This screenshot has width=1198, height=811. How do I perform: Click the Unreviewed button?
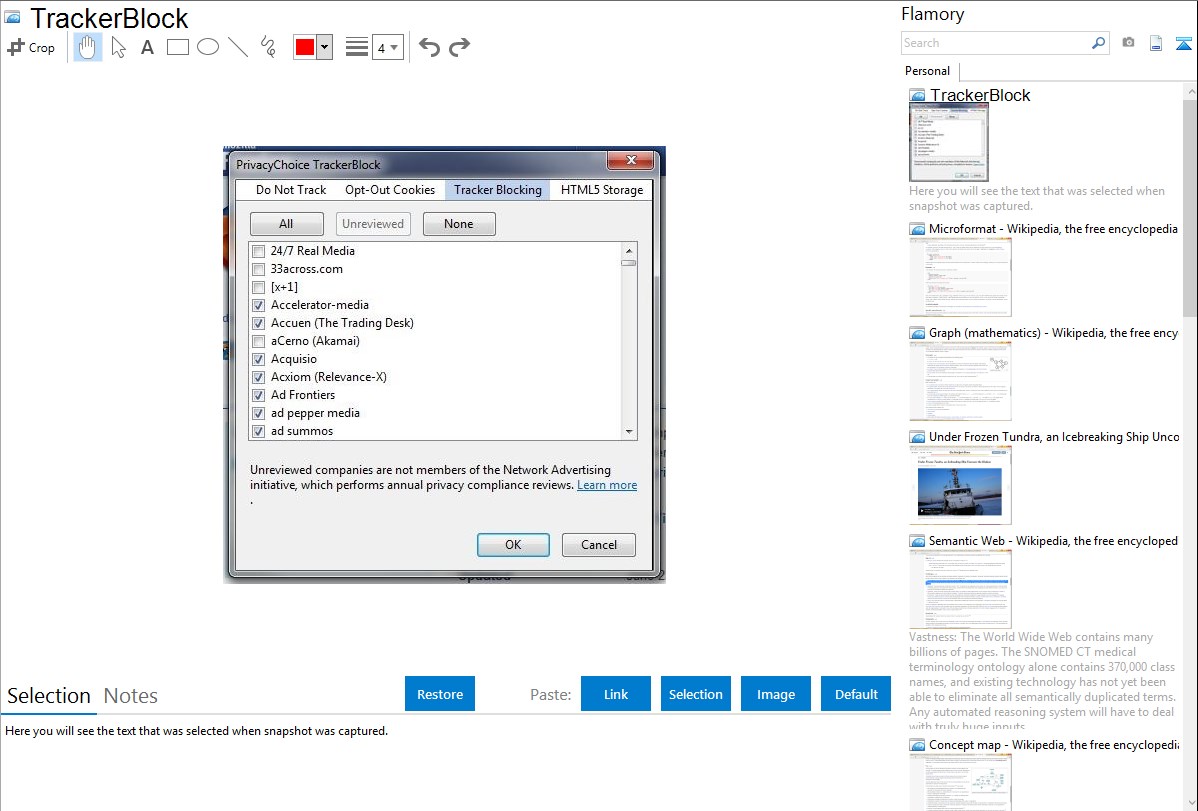tap(373, 224)
